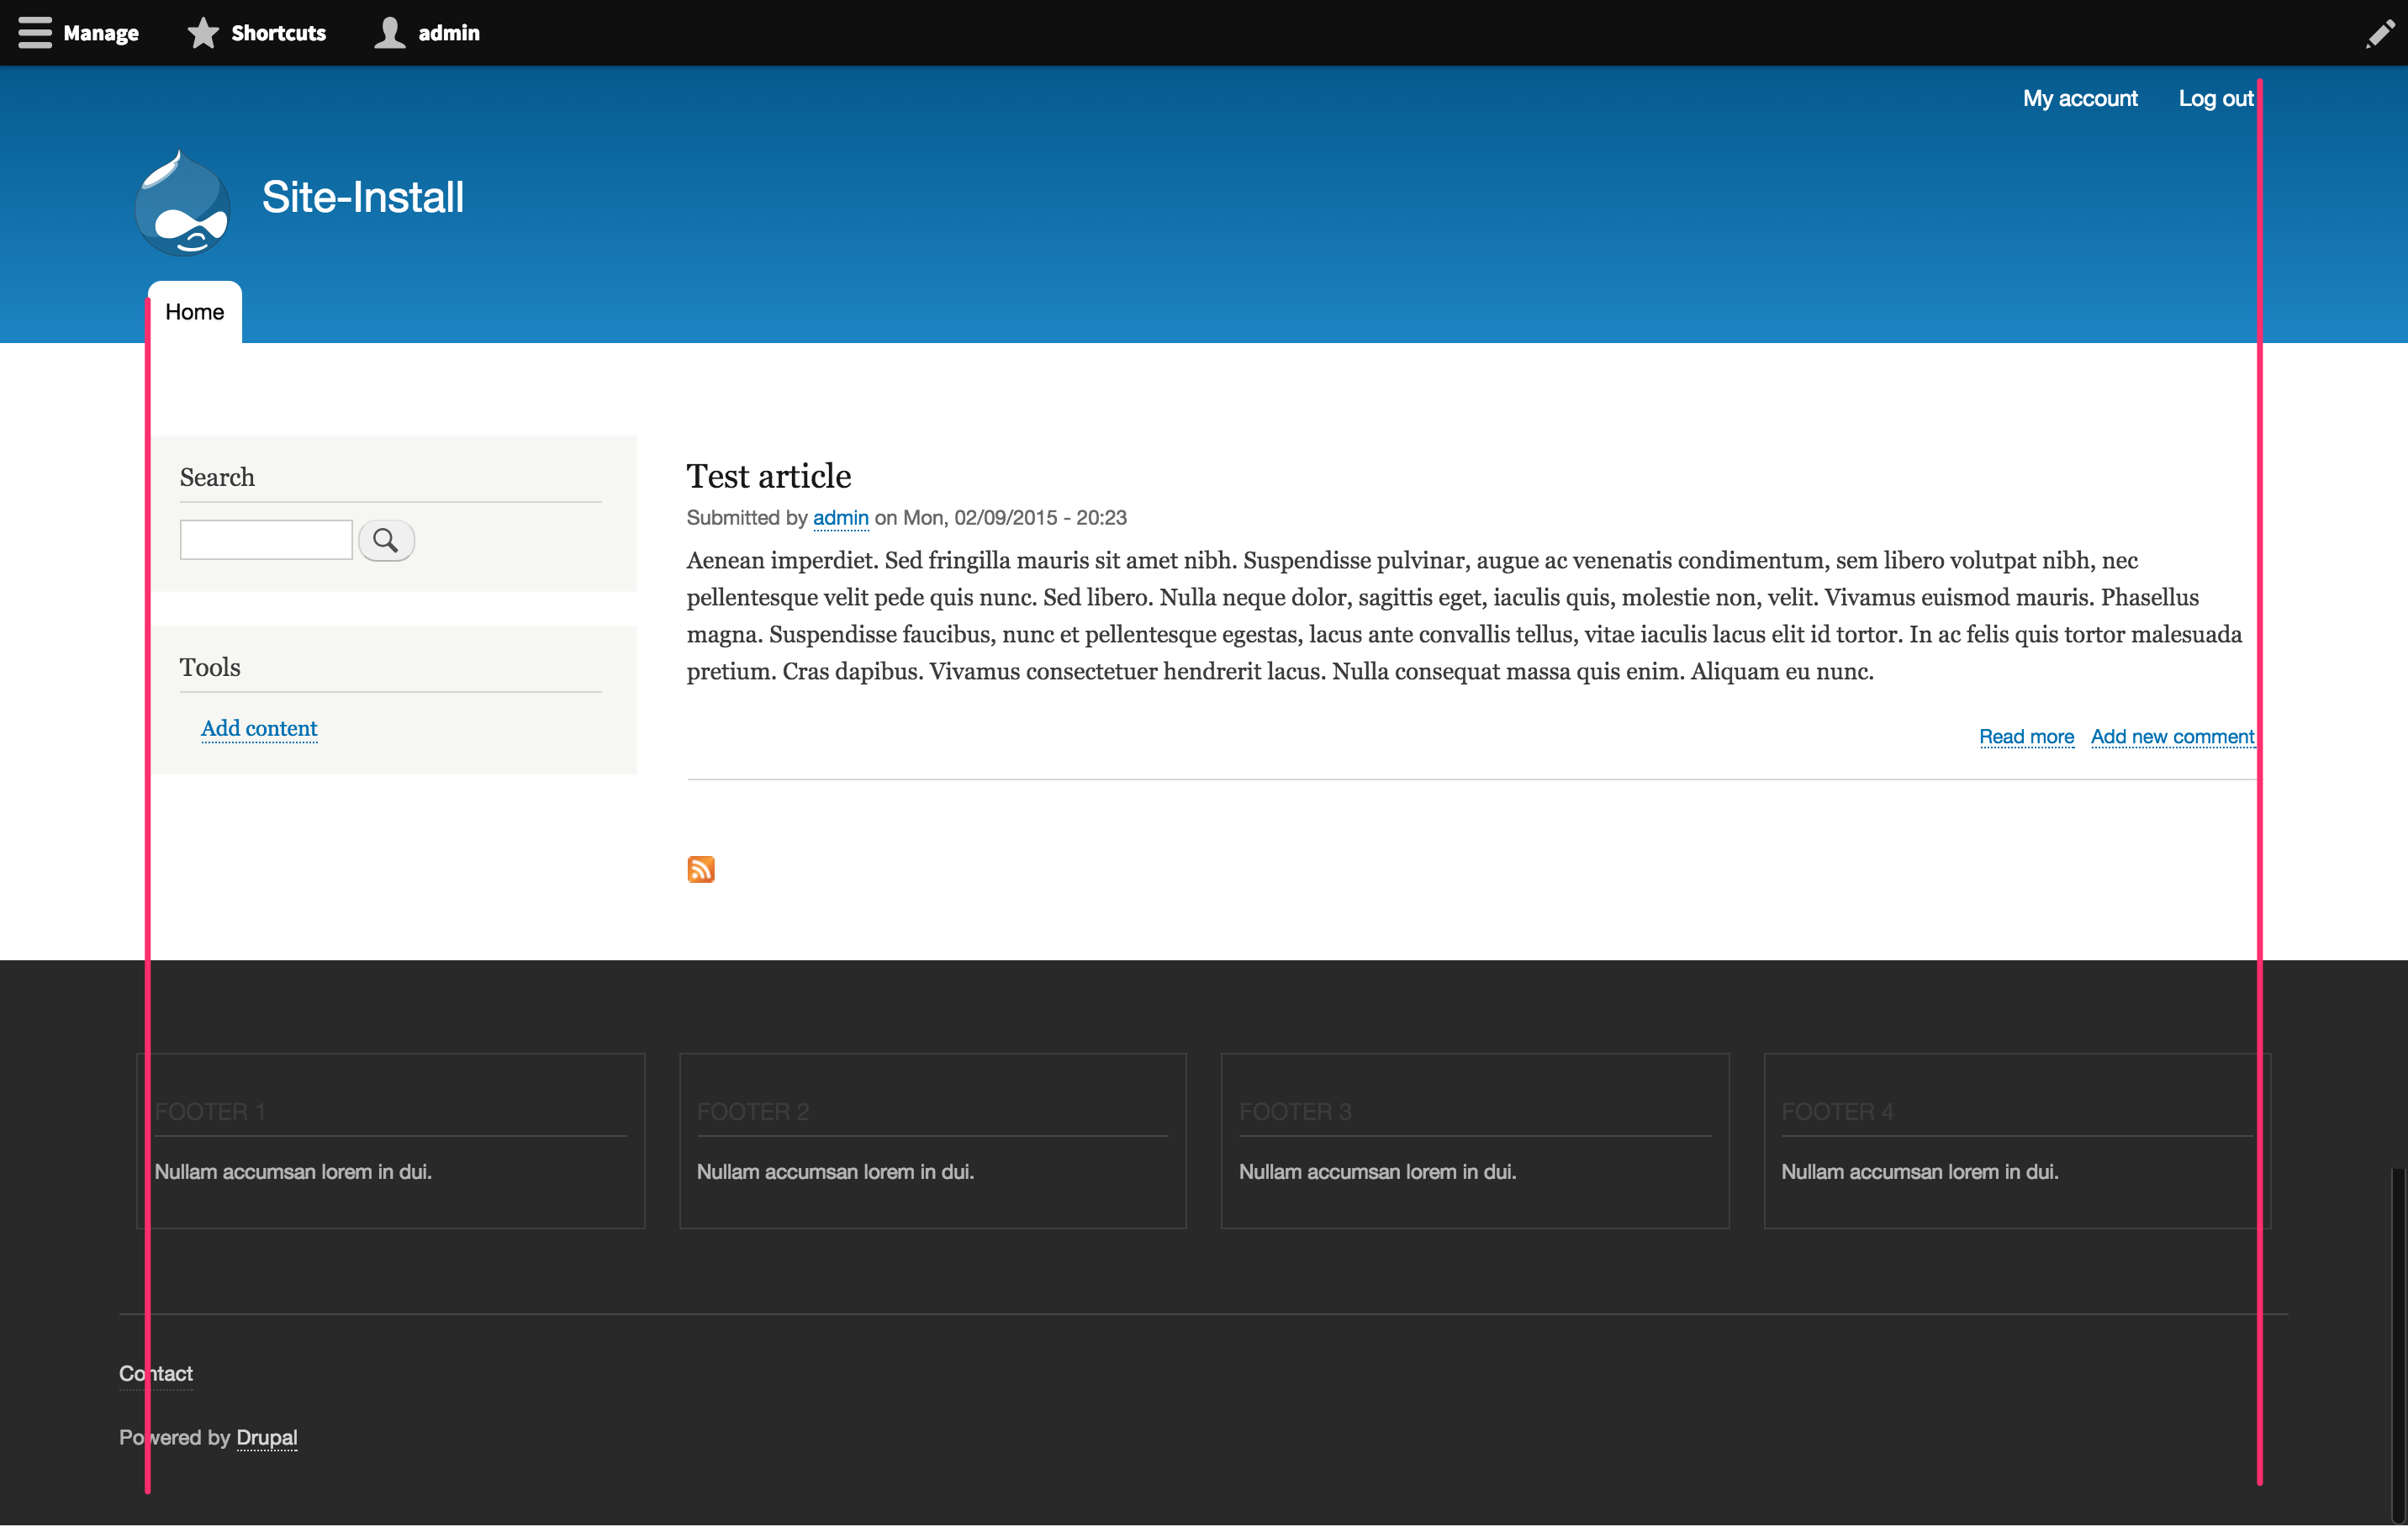2408x1527 pixels.
Task: View the admin author profile link
Action: pyautogui.click(x=840, y=518)
